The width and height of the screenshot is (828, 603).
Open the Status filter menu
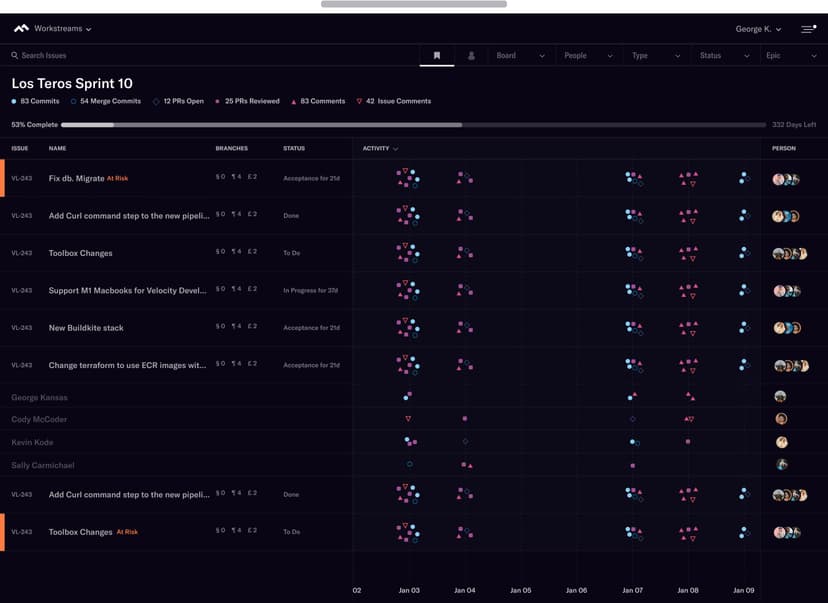(723, 56)
